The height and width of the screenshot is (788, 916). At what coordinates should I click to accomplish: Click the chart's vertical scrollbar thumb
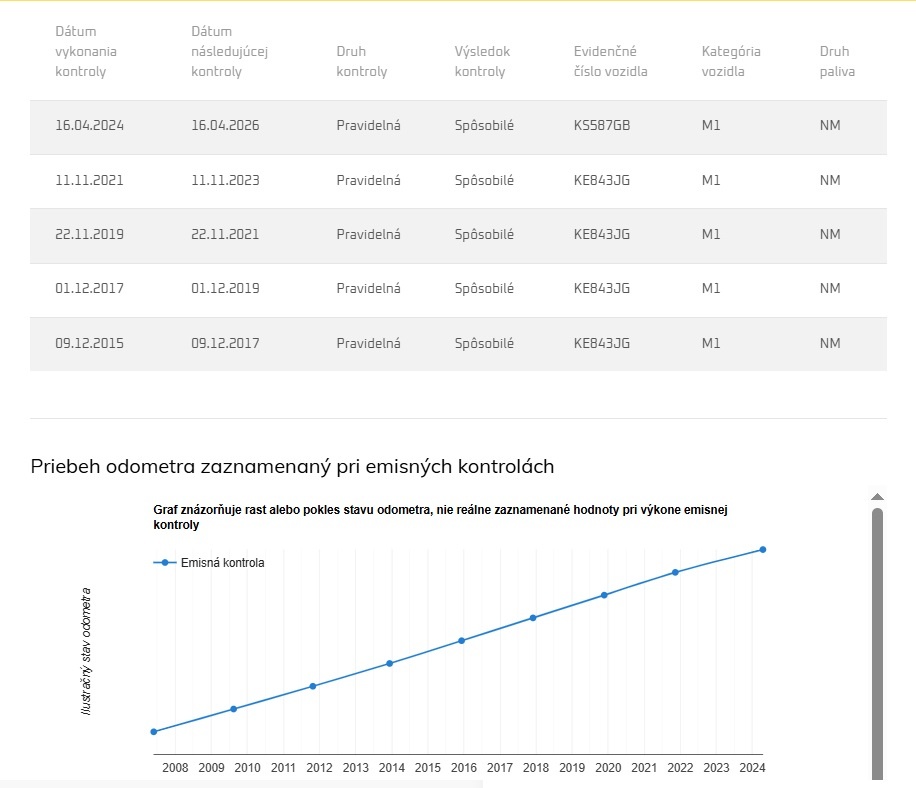pyautogui.click(x=877, y=640)
